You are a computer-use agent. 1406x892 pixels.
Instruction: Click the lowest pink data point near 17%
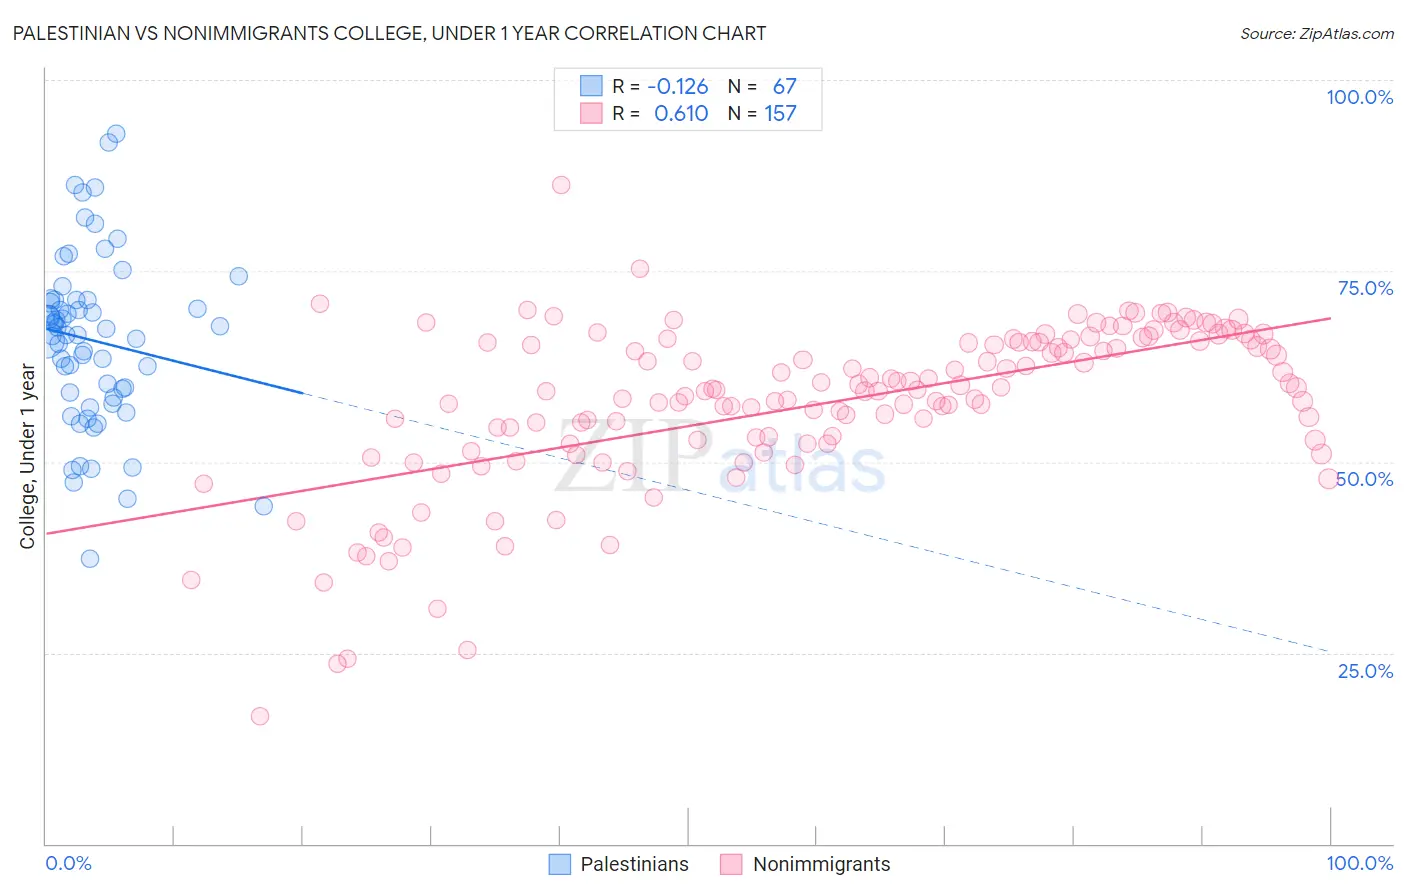(x=260, y=716)
